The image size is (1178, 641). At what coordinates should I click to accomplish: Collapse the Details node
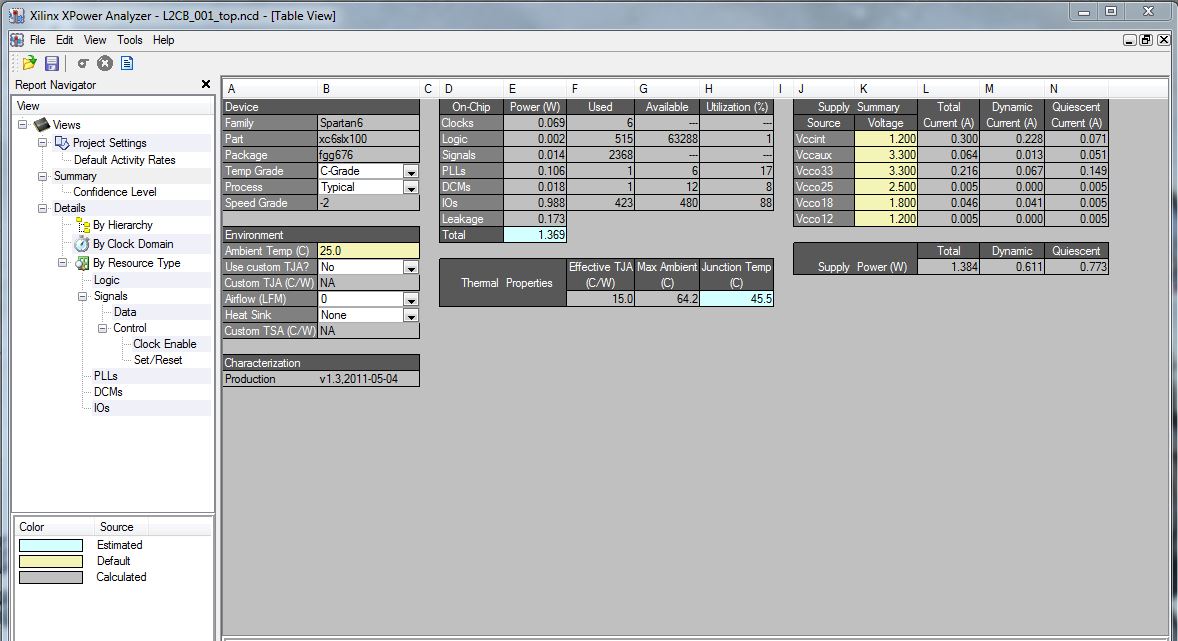[42, 208]
